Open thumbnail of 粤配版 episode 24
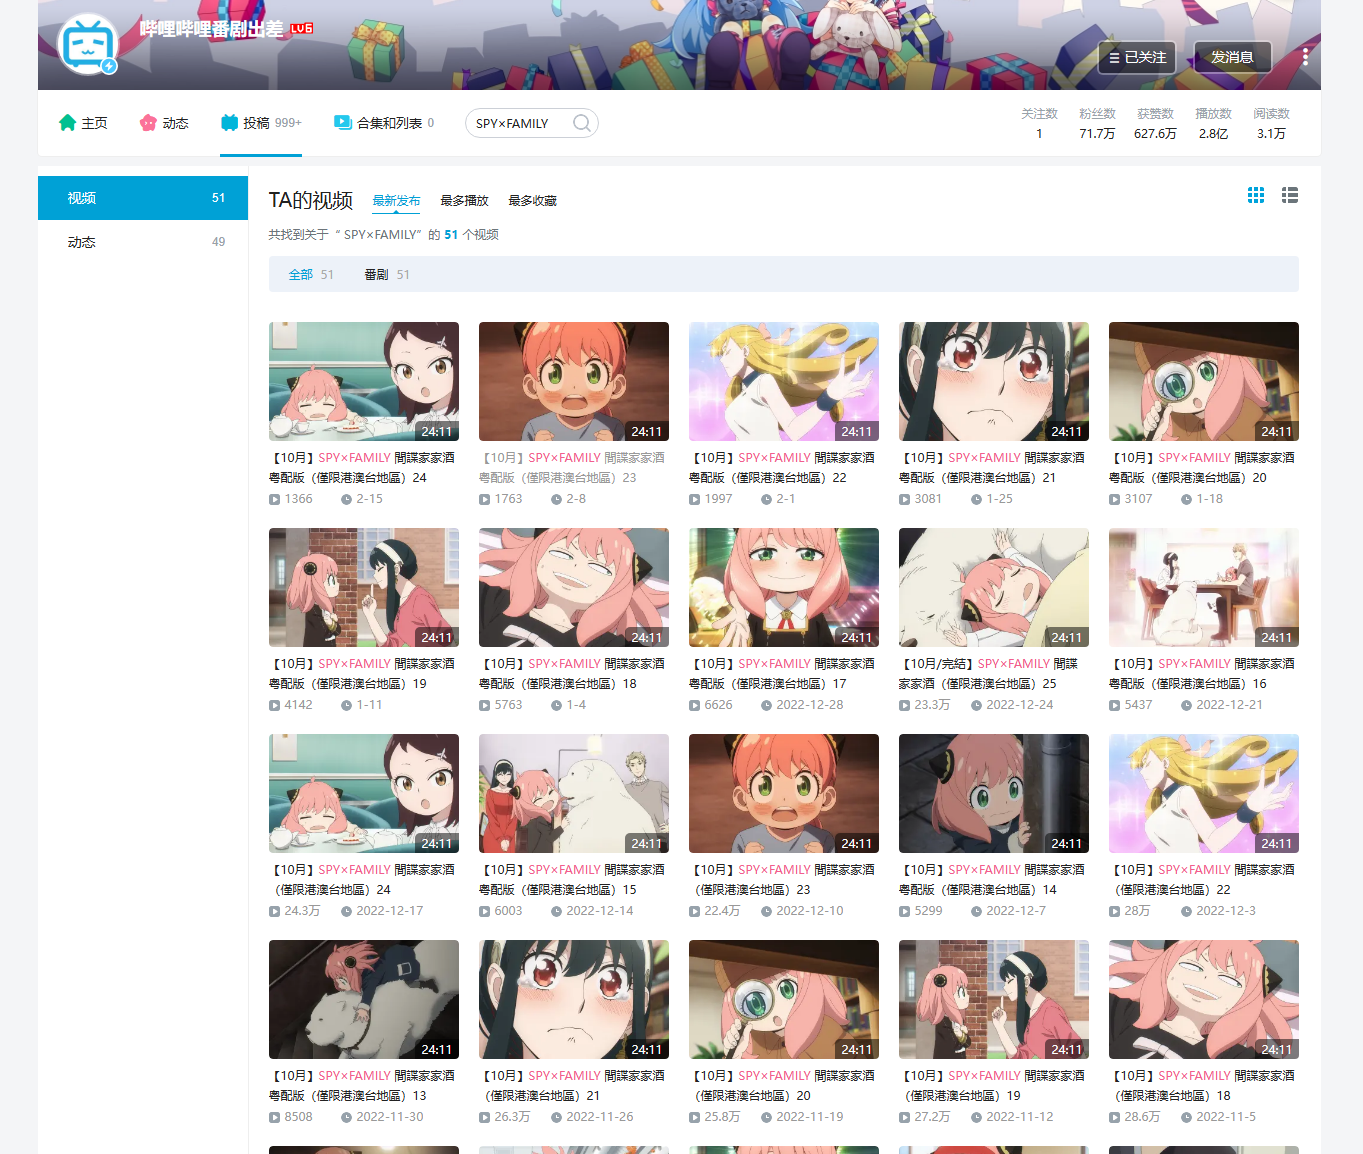The height and width of the screenshot is (1154, 1363). [364, 381]
